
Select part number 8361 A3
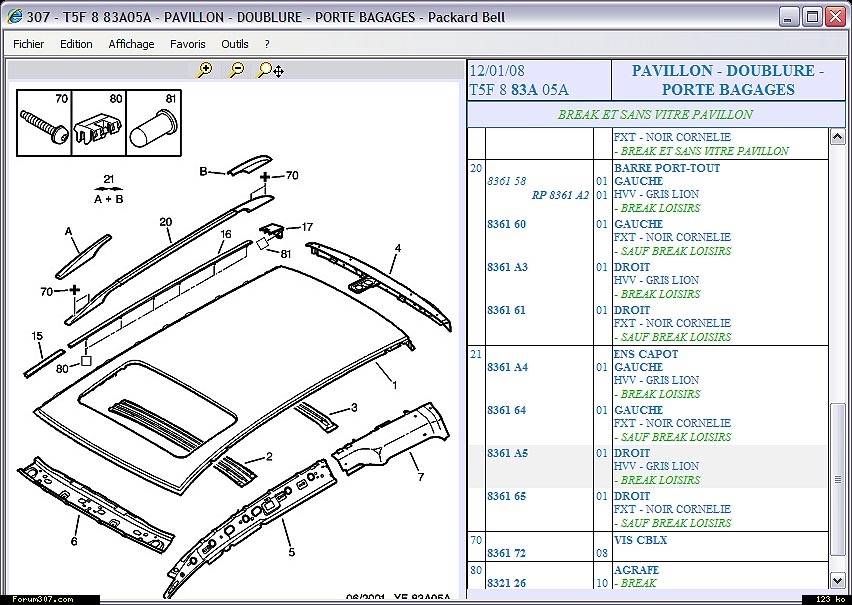point(508,267)
